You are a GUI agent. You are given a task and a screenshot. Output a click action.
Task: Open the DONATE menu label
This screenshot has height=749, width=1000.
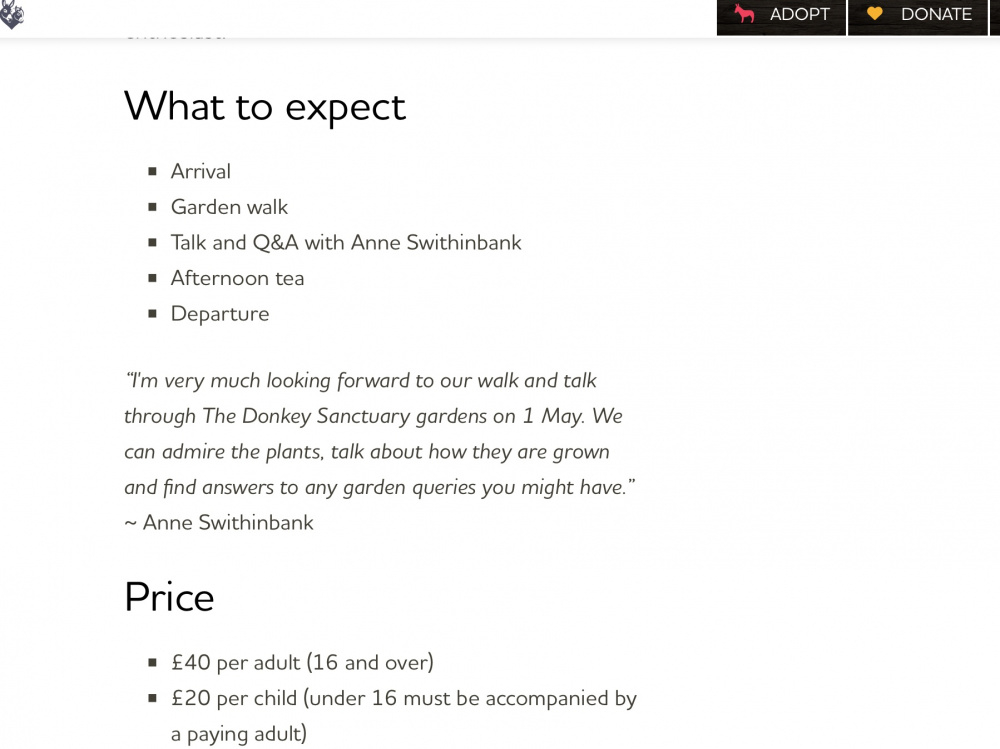pyautogui.click(x=936, y=14)
